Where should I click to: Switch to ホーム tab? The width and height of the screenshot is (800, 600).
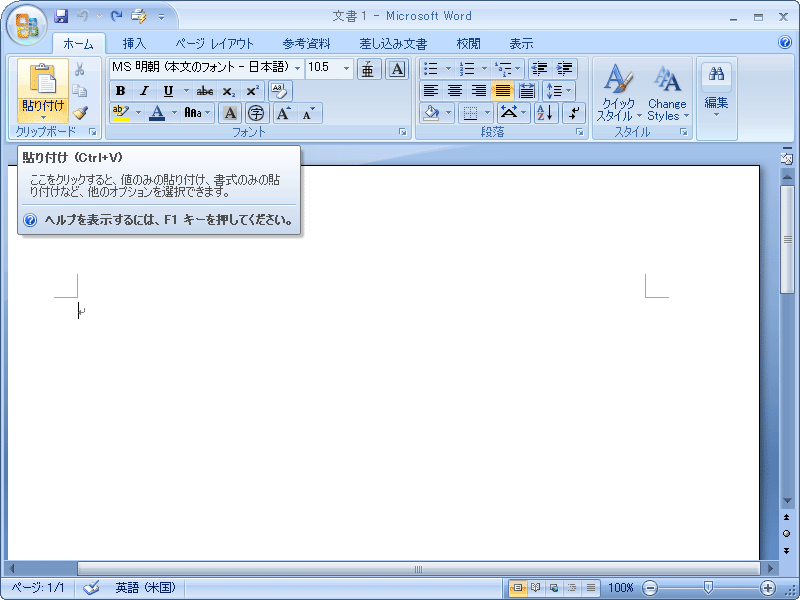(x=79, y=44)
